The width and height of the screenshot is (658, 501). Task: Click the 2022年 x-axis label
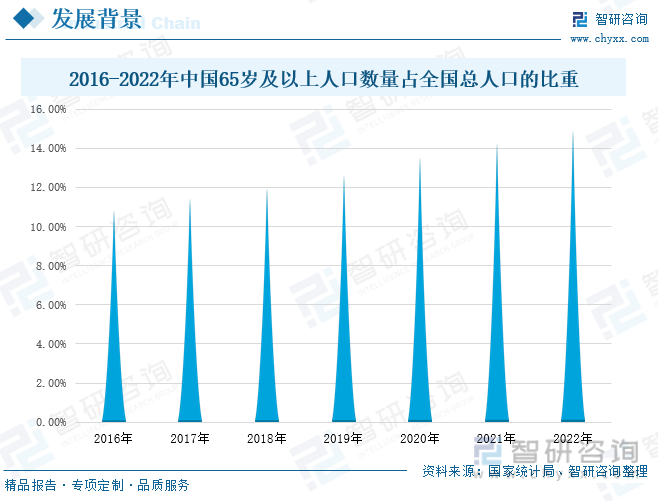[x=573, y=438]
